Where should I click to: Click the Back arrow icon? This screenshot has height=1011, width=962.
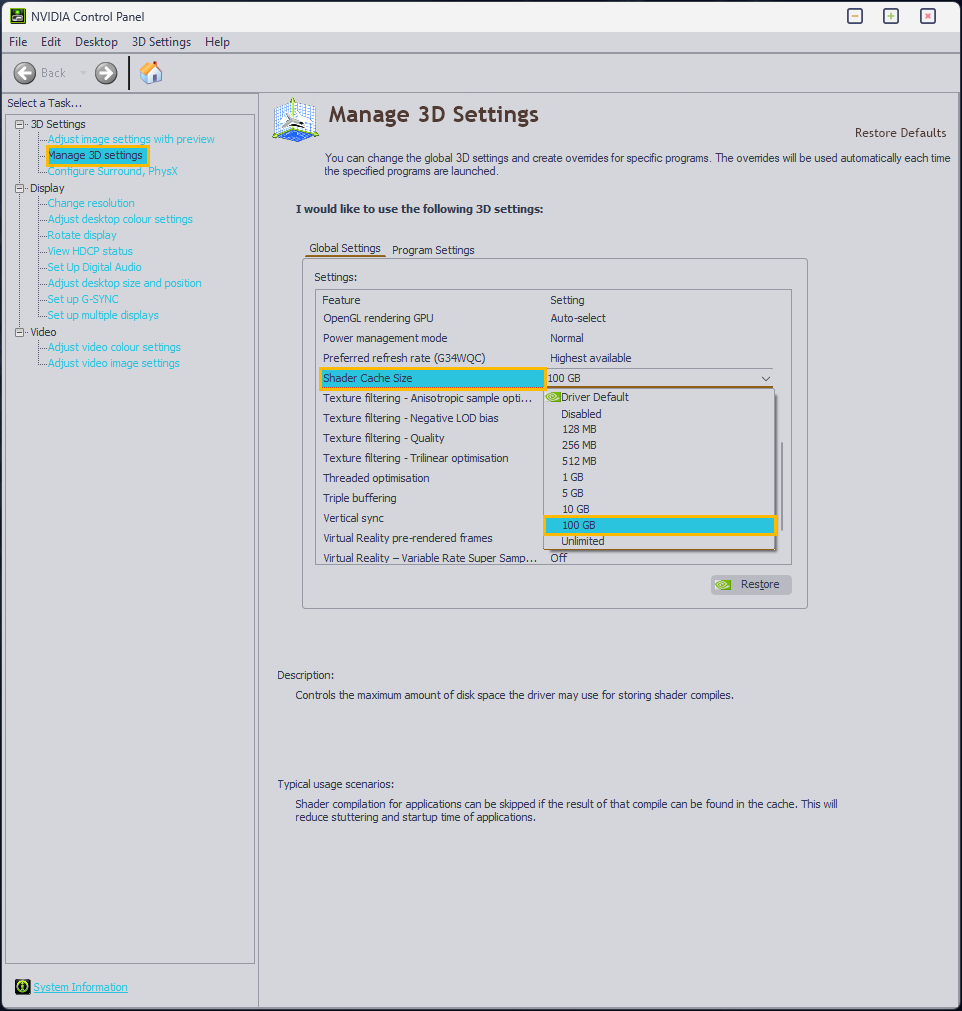25,73
